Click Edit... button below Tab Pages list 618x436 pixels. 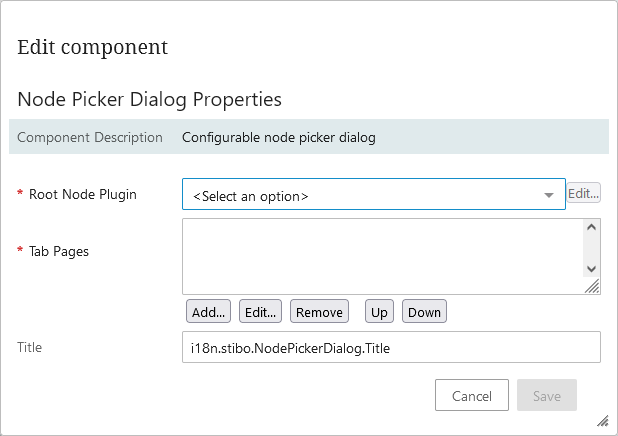[x=261, y=312]
